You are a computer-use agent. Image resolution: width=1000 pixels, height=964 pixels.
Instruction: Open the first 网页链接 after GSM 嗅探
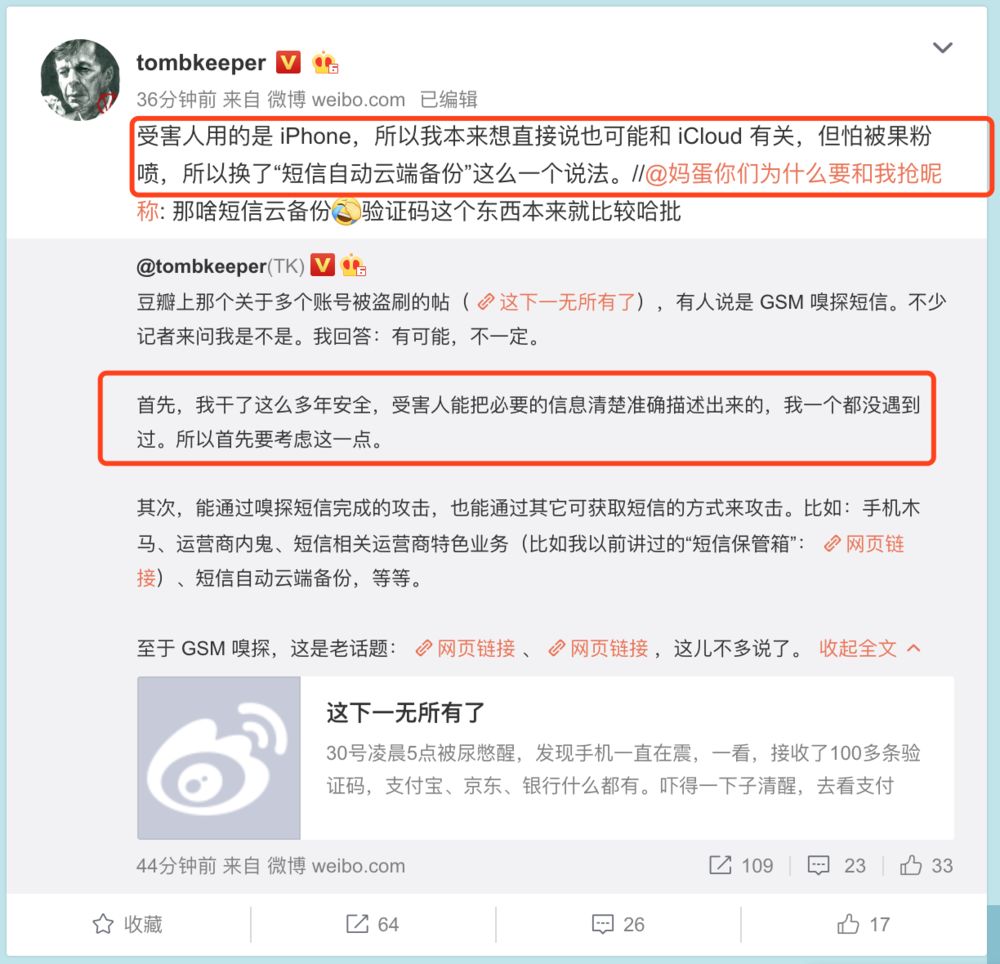coord(465,648)
